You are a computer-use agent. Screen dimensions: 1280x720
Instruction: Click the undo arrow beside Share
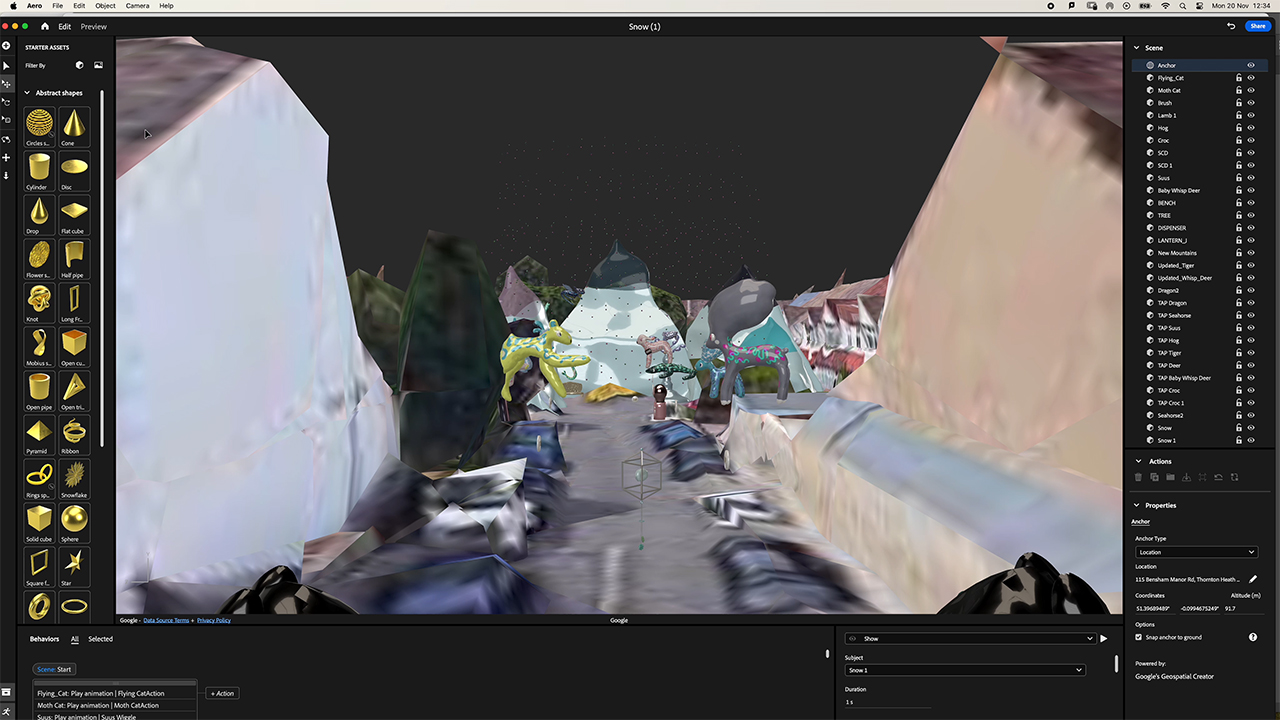(1231, 26)
